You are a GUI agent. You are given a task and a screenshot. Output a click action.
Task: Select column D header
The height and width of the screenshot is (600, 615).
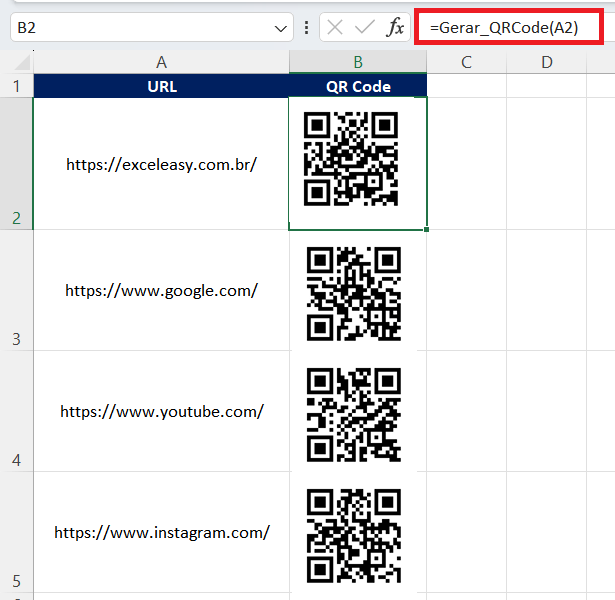[546, 62]
